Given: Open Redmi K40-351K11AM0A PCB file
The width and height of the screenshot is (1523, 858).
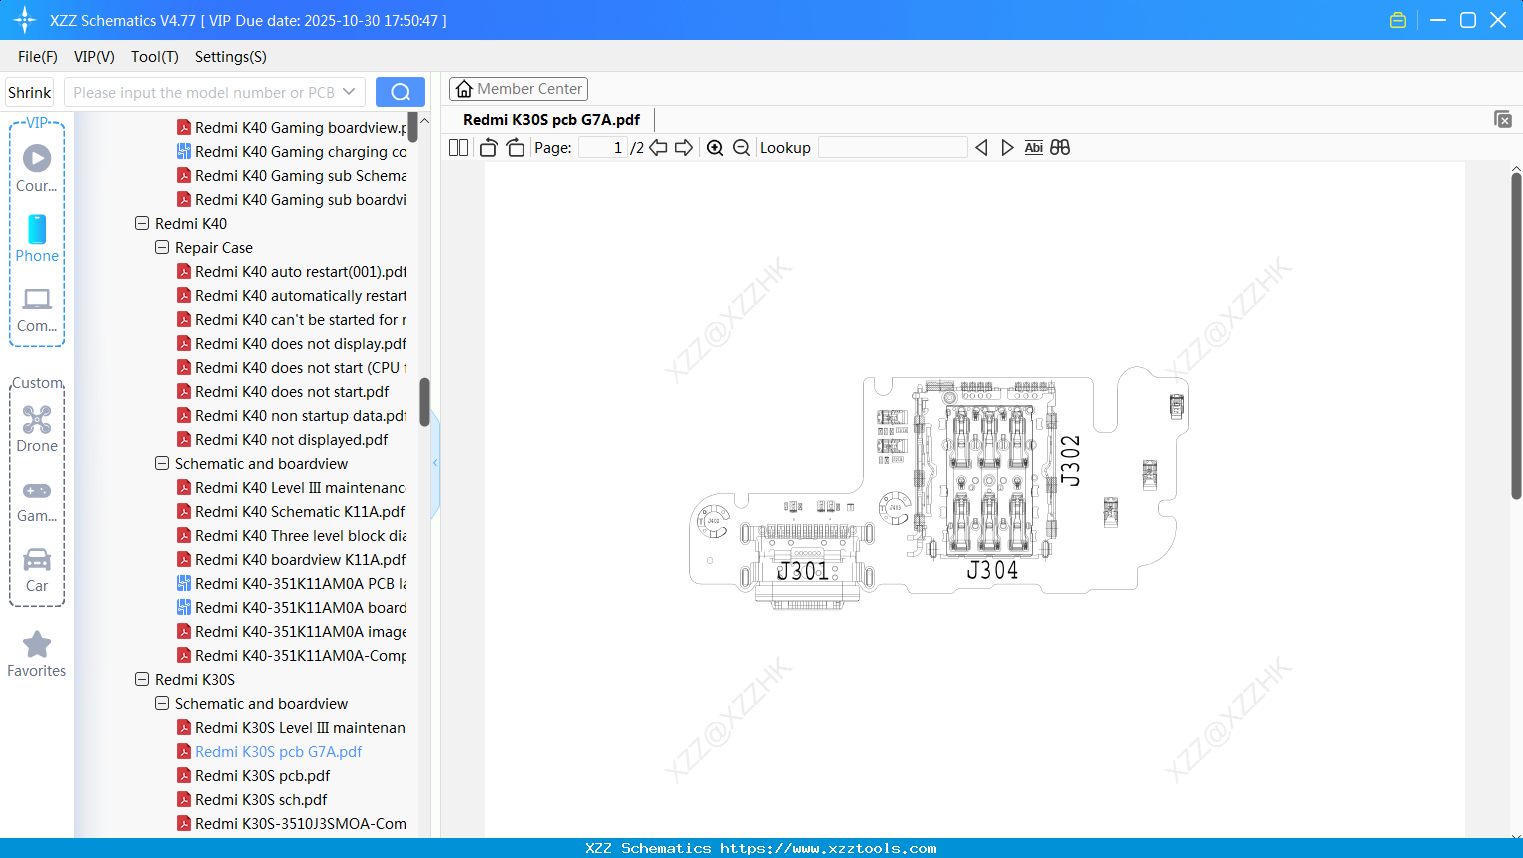Looking at the screenshot, I should [x=292, y=583].
